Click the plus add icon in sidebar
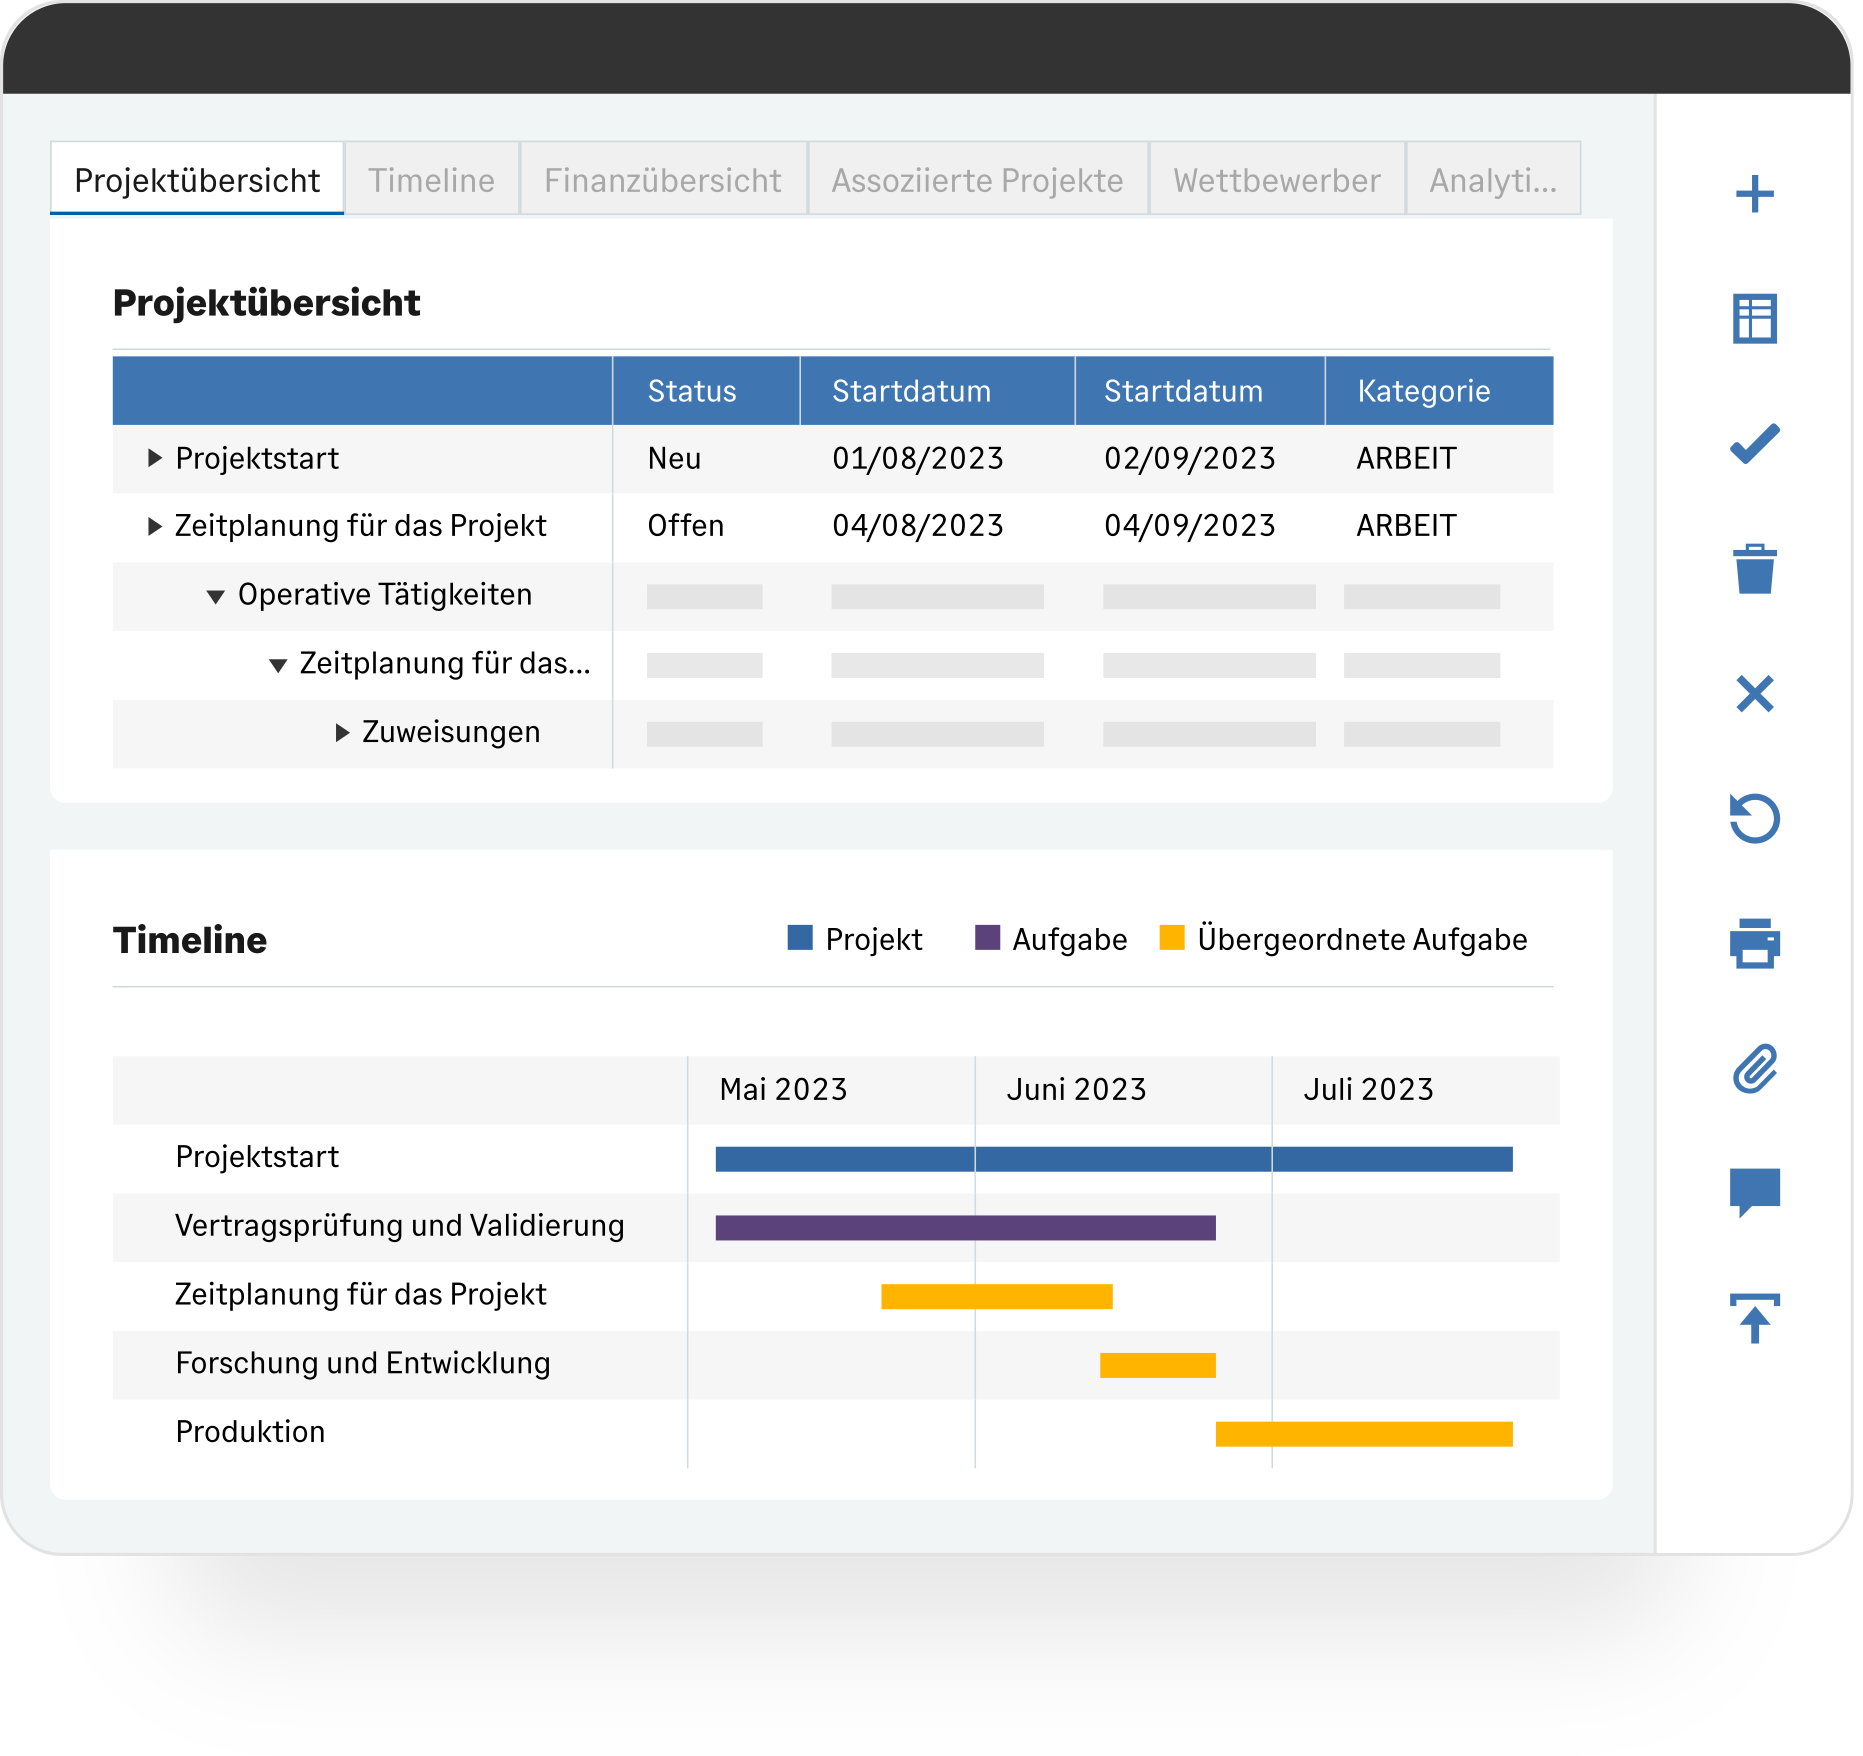 coord(1754,194)
